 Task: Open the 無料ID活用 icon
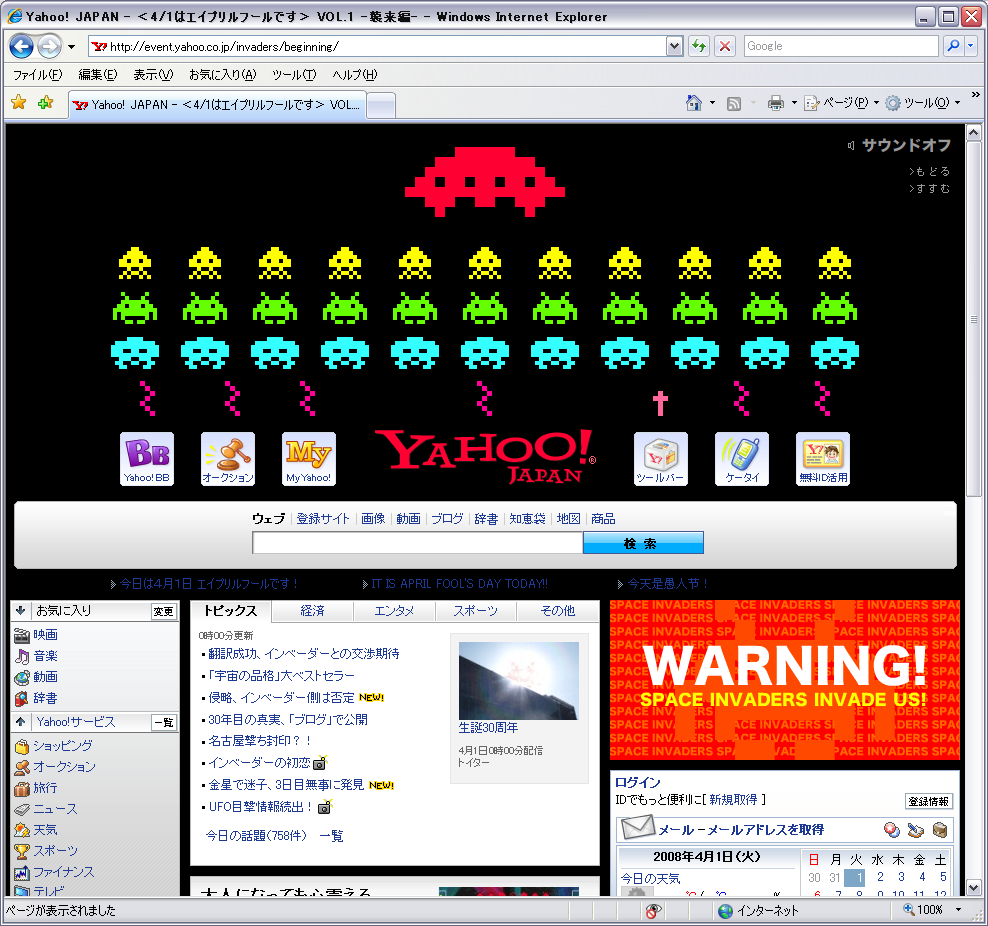point(823,459)
